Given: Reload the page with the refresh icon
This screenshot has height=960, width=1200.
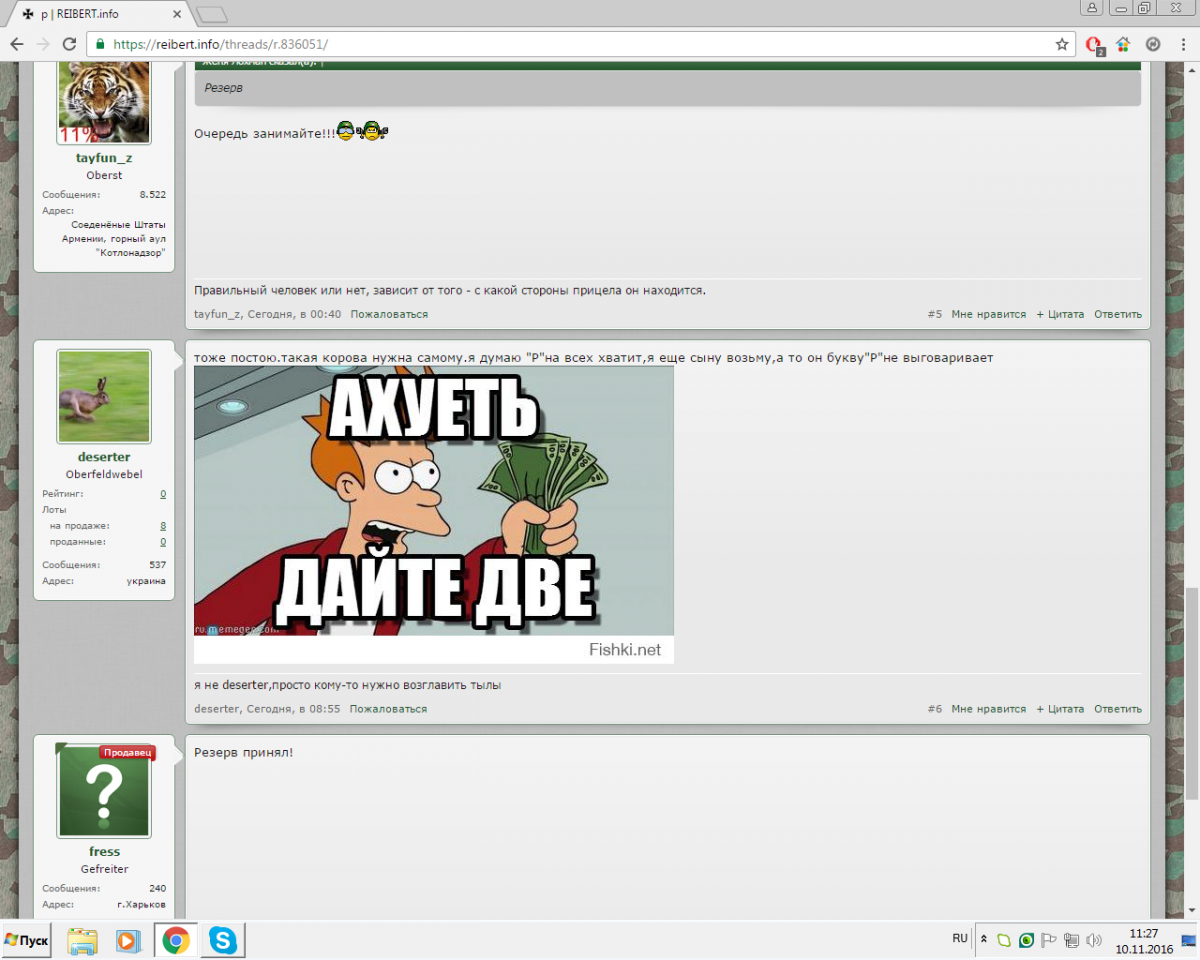Looking at the screenshot, I should click(x=69, y=44).
